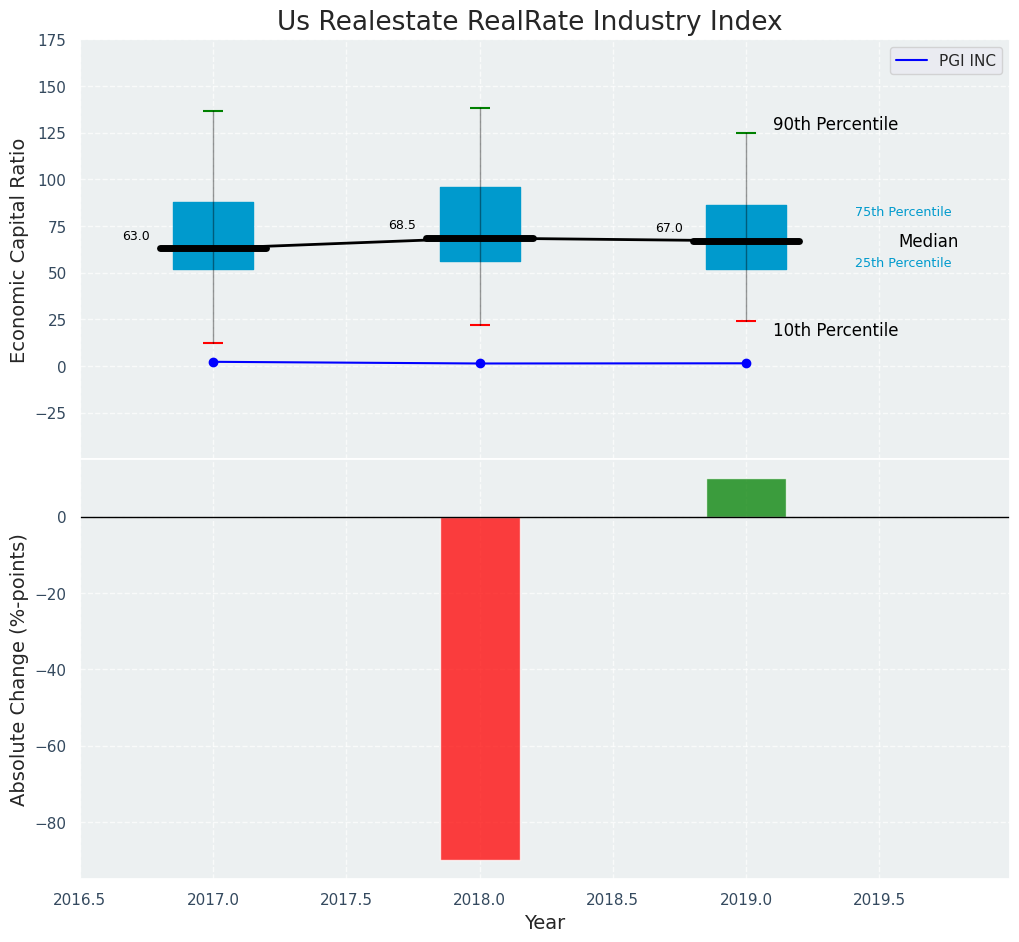Click the blue legend line swatch
Viewport: 1019px width, 942px height.
[912, 61]
